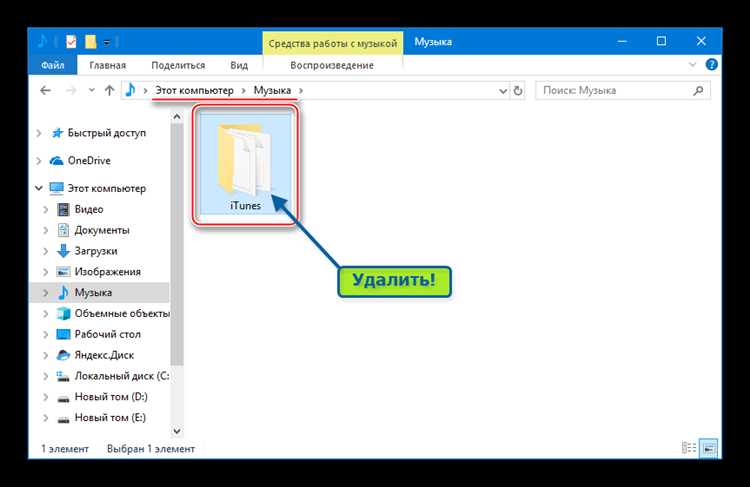Open Новый том (D:) in sidebar
The height and width of the screenshot is (487, 750).
(111, 397)
